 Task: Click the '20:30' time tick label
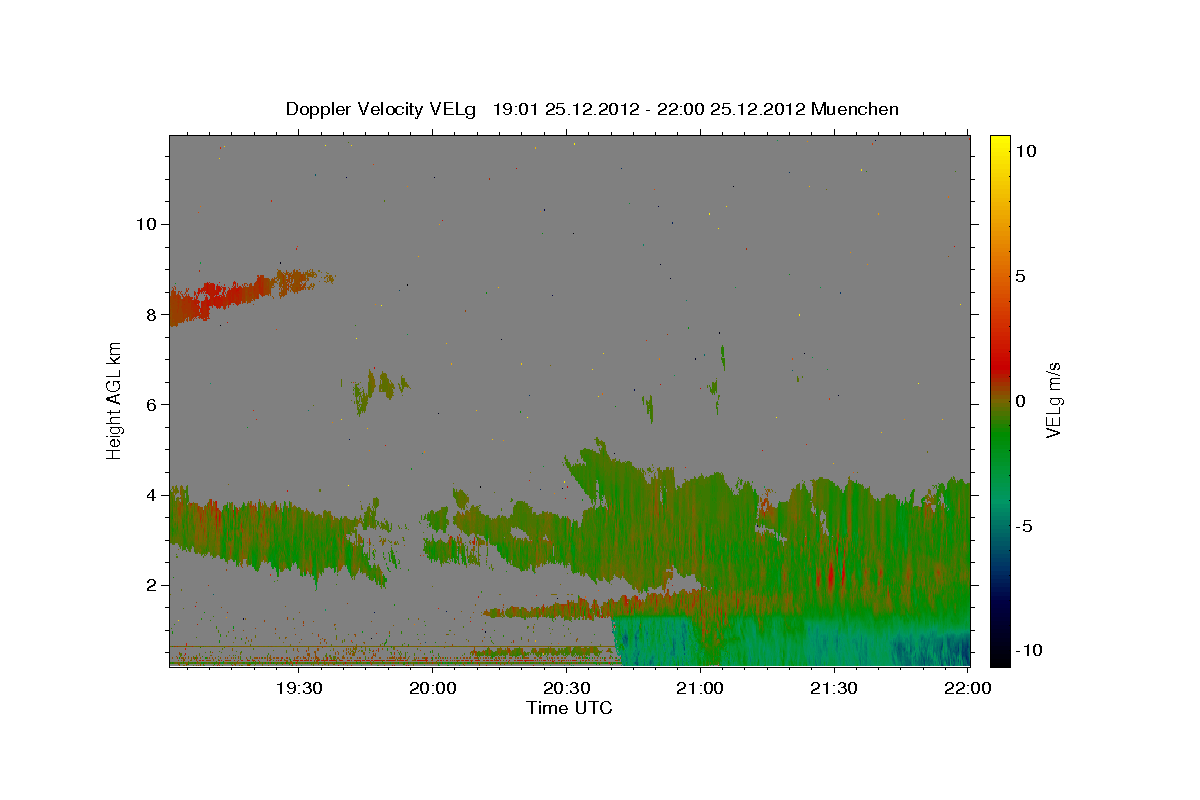566,688
